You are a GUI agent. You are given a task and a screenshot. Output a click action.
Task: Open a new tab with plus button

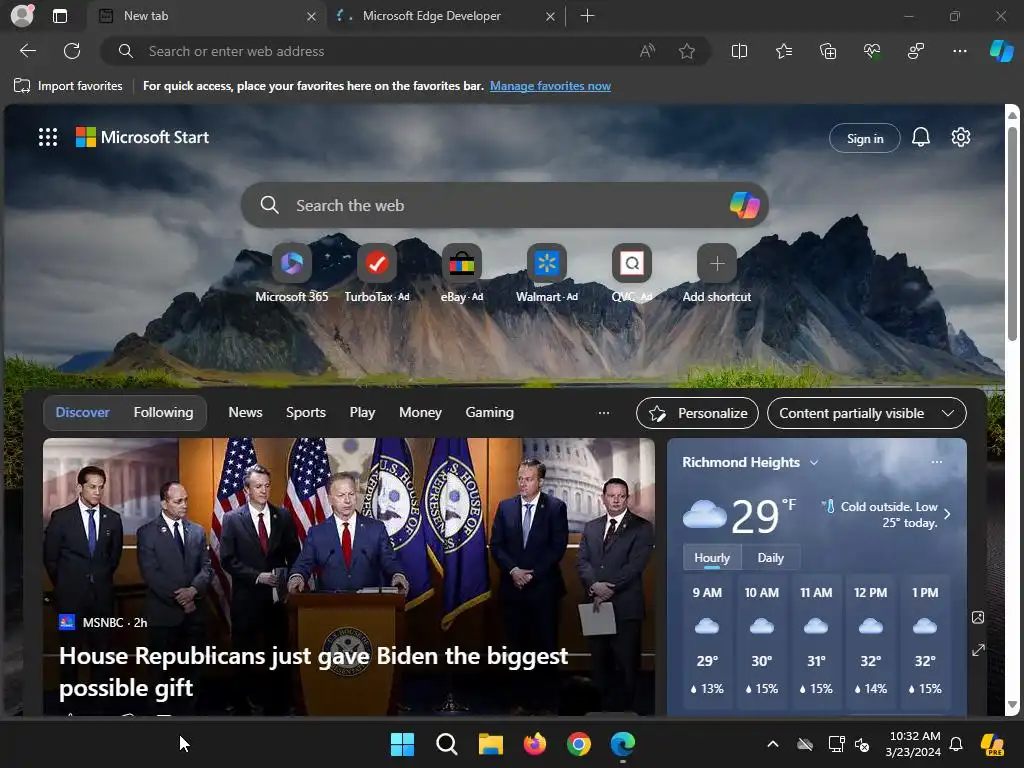pos(587,16)
